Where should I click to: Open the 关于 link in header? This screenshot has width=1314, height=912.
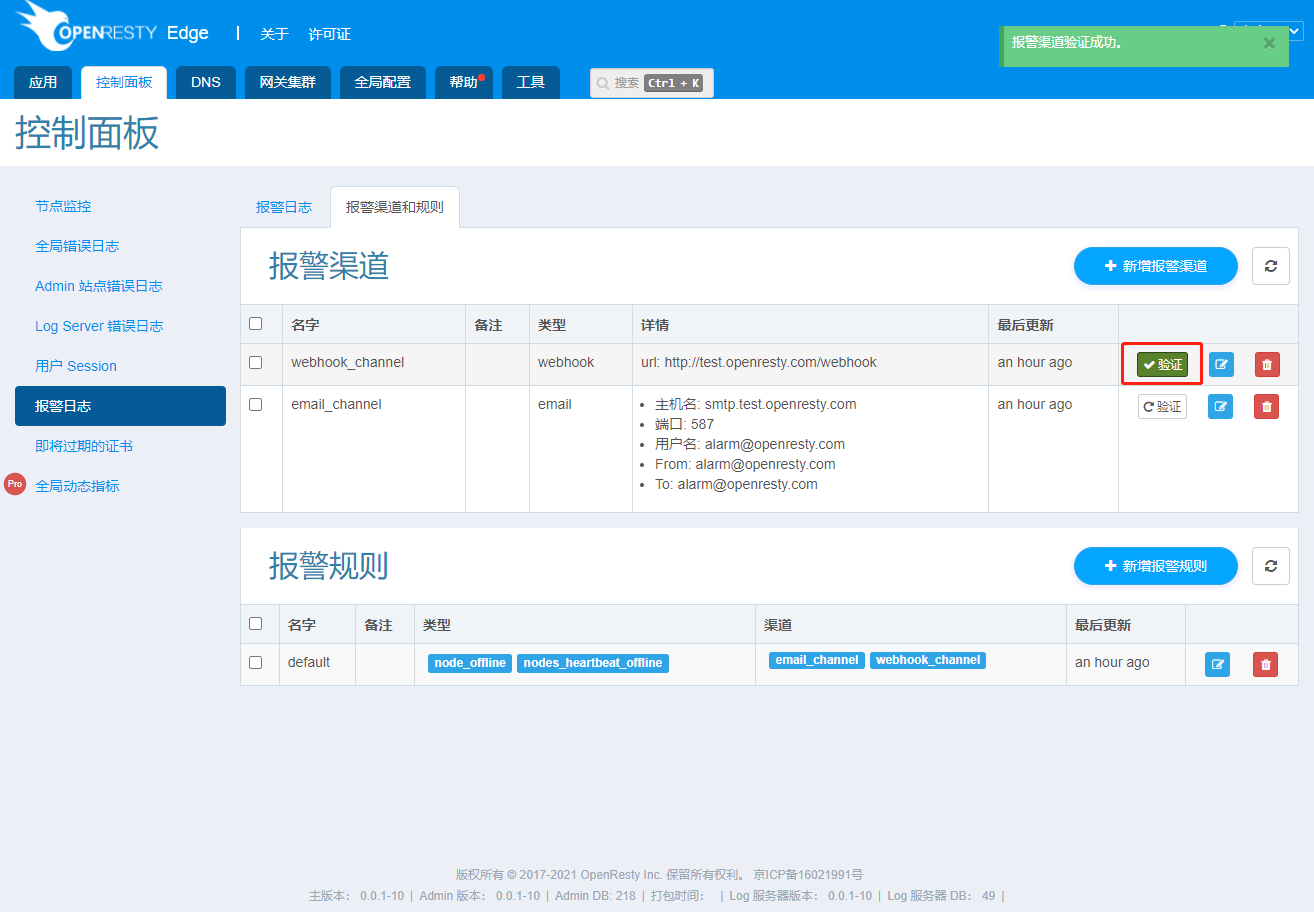tap(275, 34)
